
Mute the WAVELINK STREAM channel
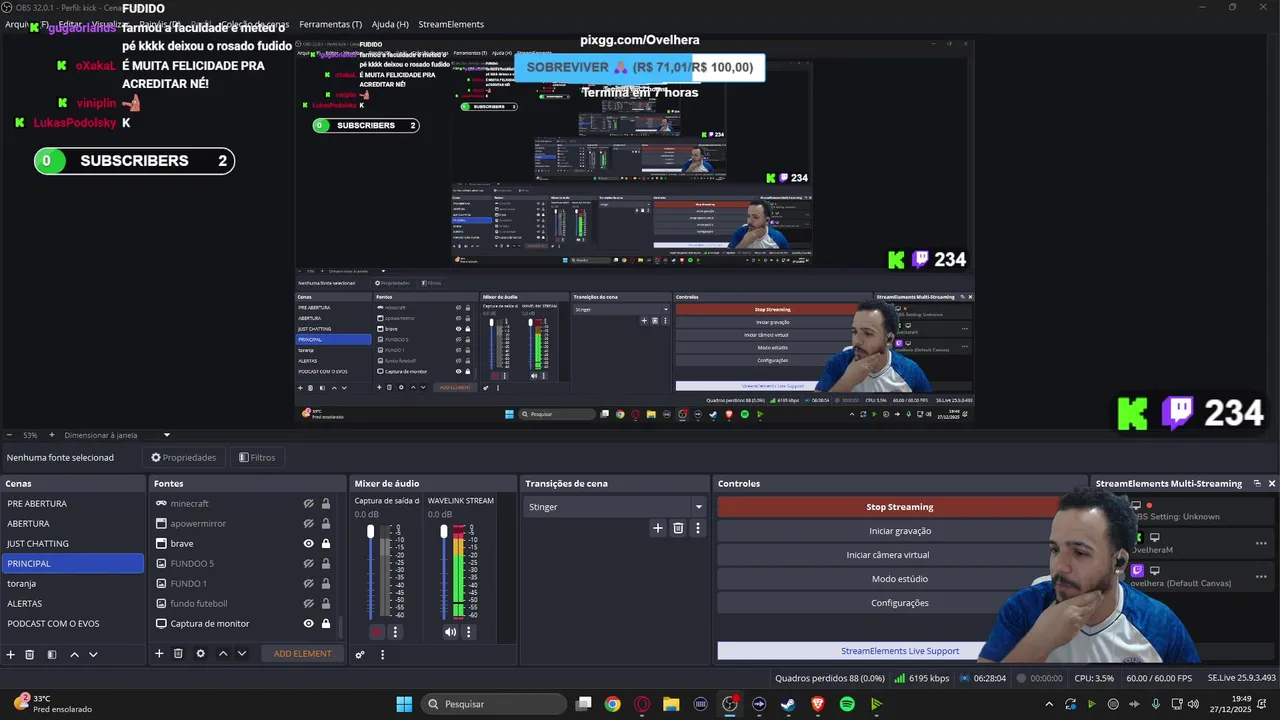(x=450, y=632)
